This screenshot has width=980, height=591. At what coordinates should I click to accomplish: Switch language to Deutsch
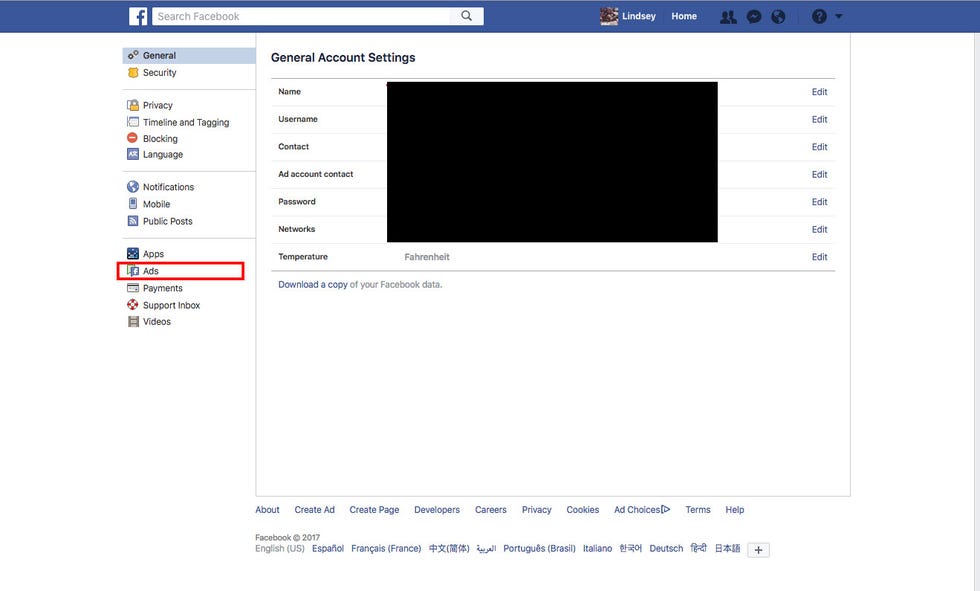click(666, 549)
